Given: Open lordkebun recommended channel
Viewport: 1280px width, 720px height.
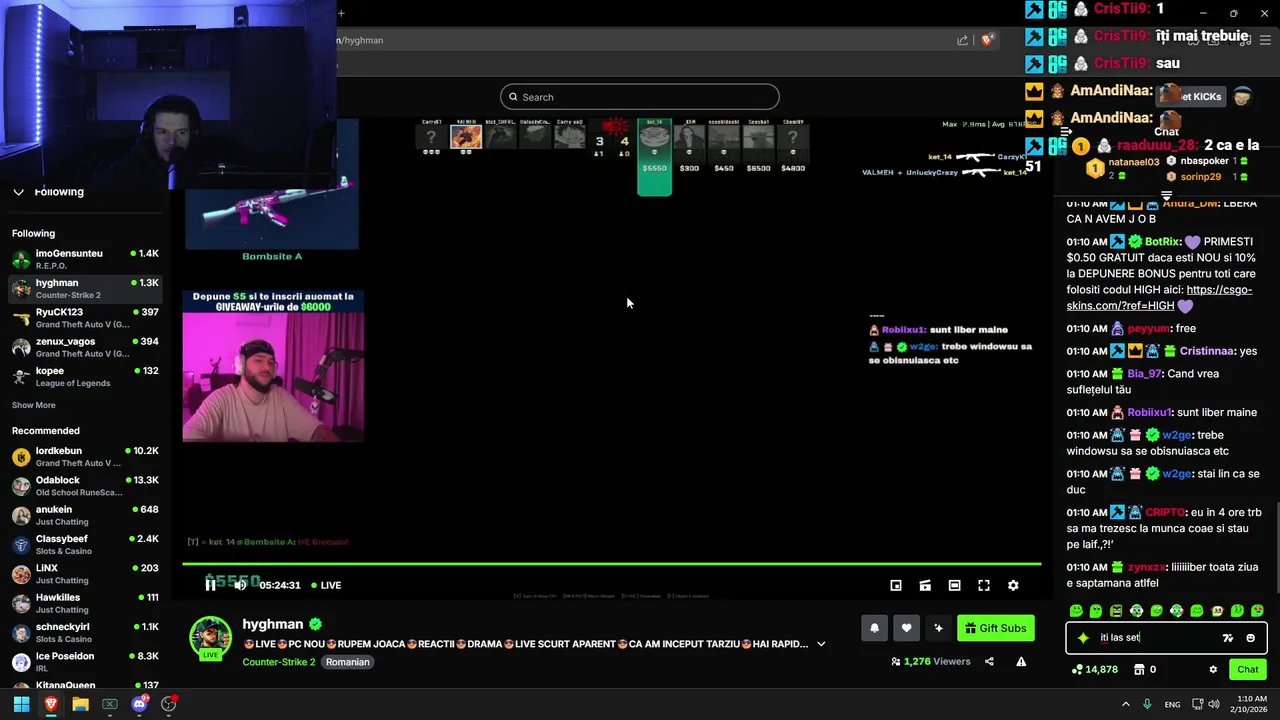Looking at the screenshot, I should pyautogui.click(x=85, y=457).
